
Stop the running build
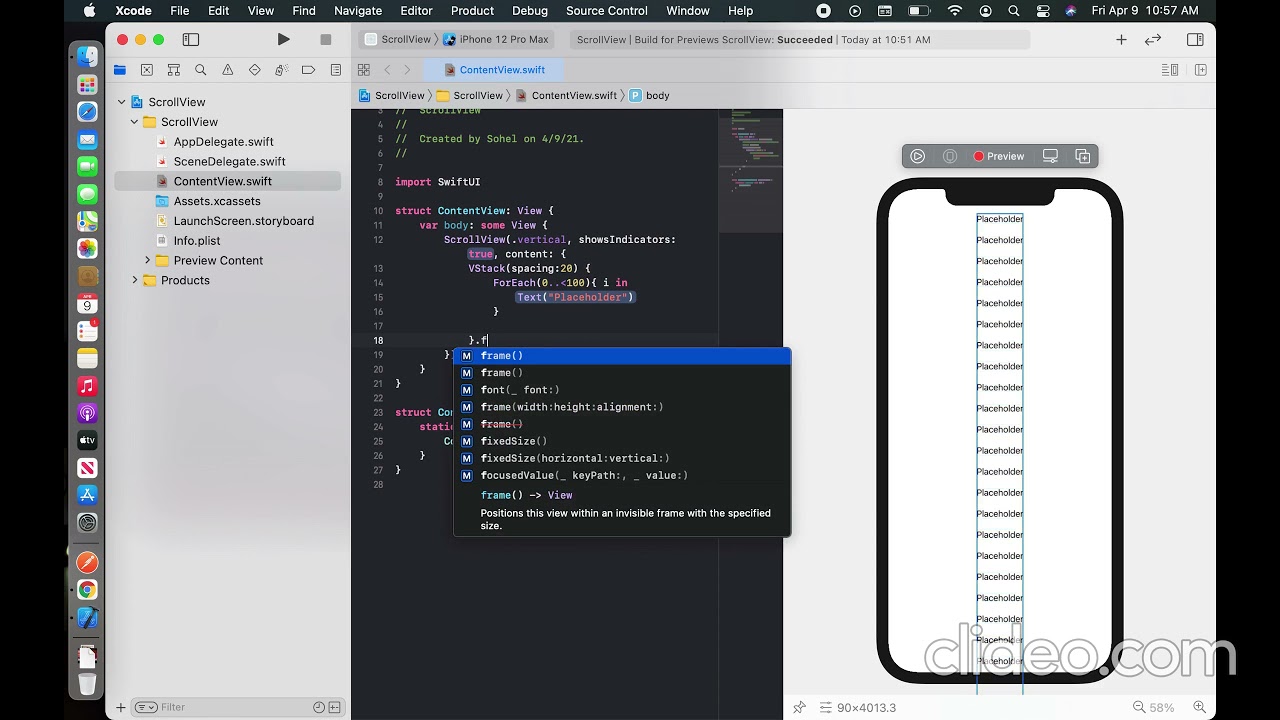[x=326, y=40]
